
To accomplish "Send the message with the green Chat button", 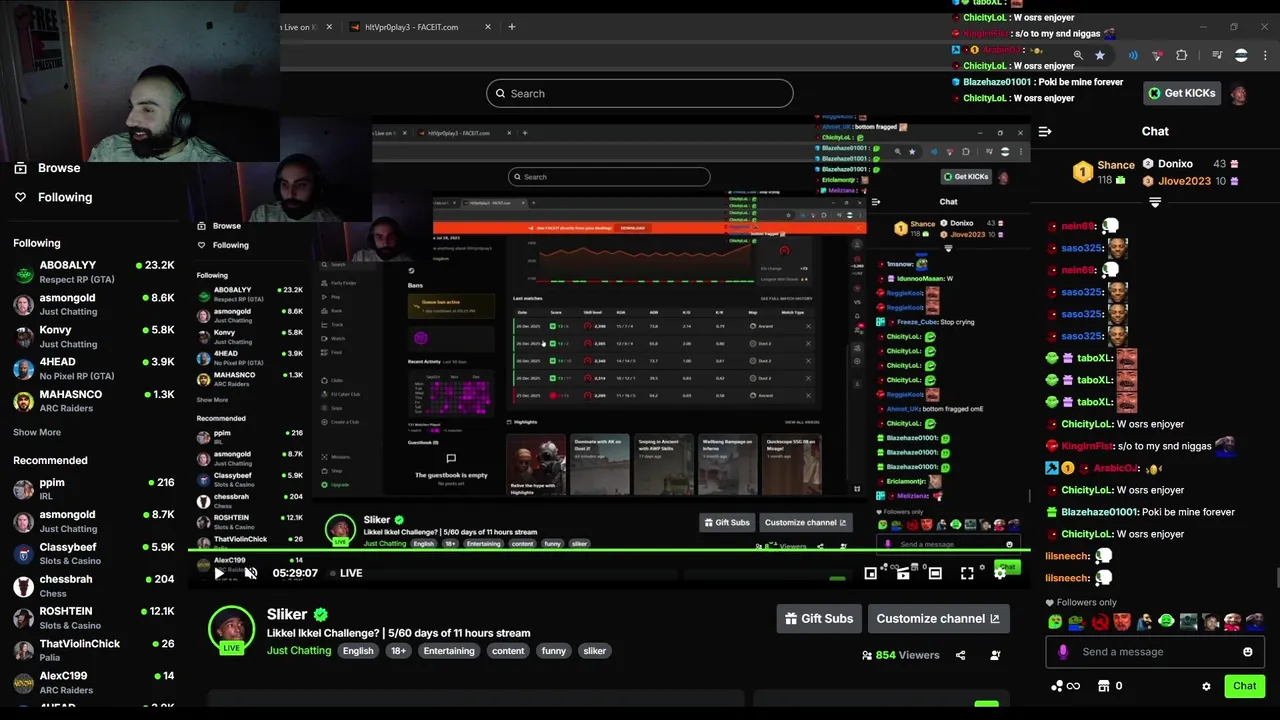I will pos(1244,686).
